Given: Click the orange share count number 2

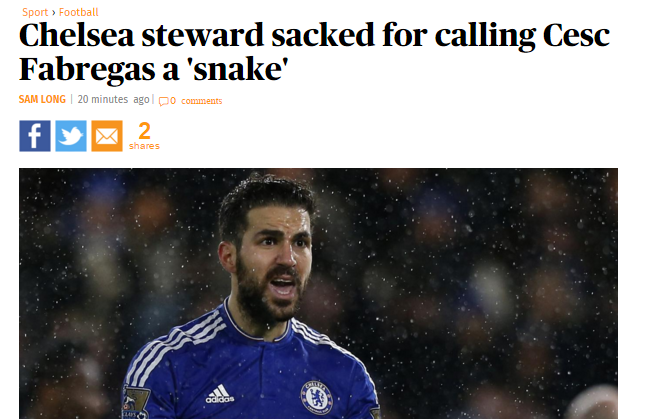Looking at the screenshot, I should tap(144, 131).
